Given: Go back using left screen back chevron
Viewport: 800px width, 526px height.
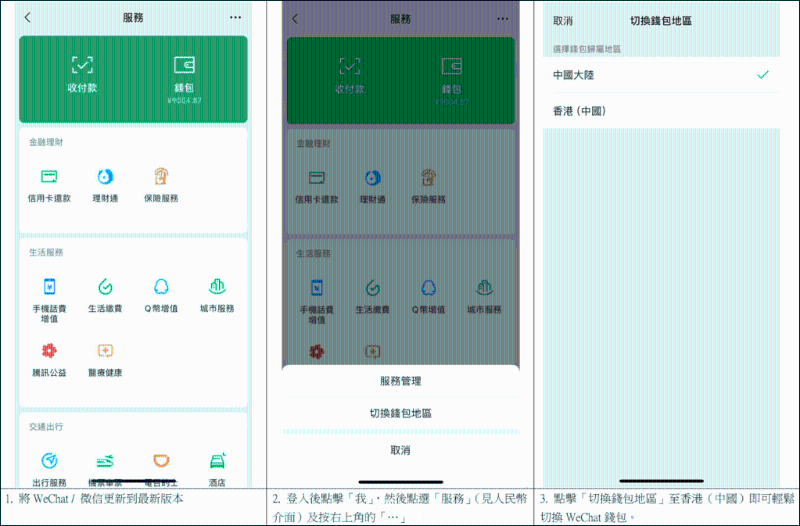Looking at the screenshot, I should point(28,18).
